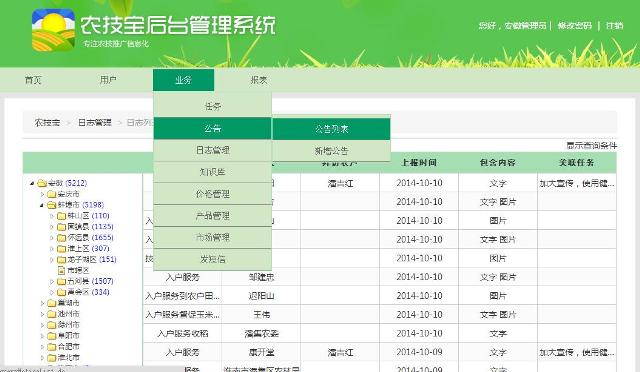Click the 怀远县 folder icon
The height and width of the screenshot is (372, 640).
pos(62,238)
